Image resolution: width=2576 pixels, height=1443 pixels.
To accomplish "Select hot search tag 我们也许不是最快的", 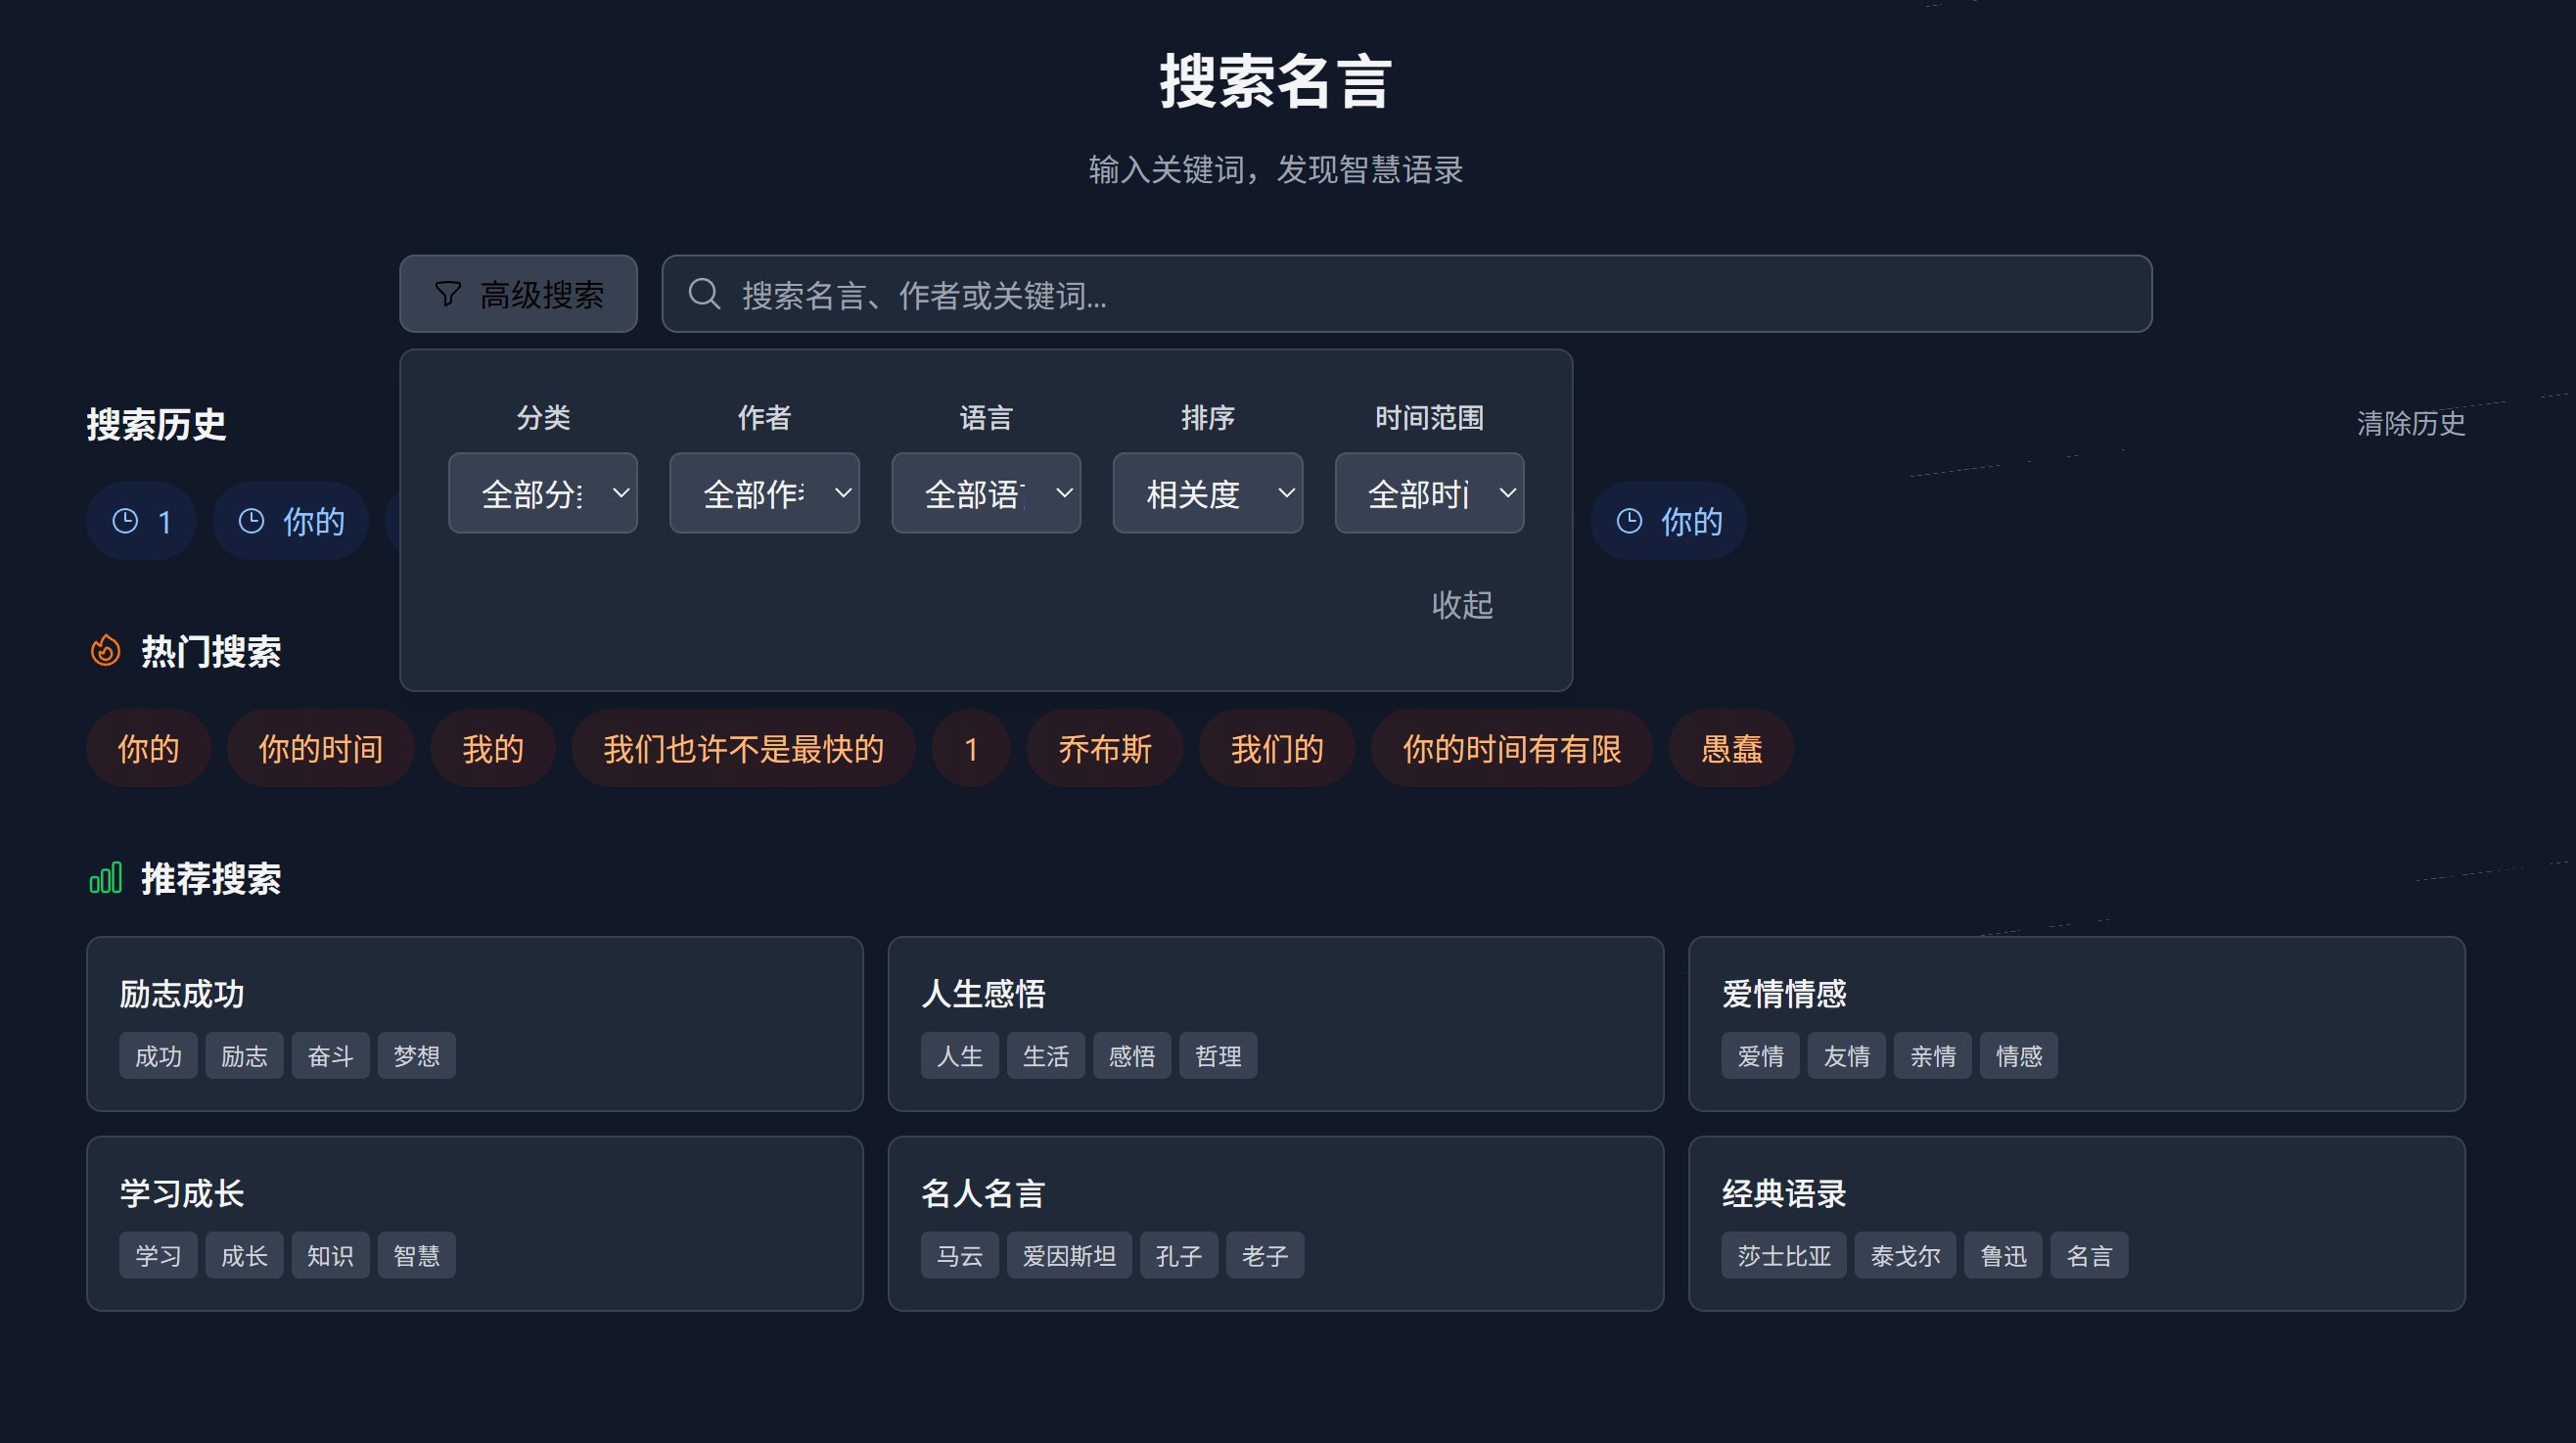I will [743, 749].
